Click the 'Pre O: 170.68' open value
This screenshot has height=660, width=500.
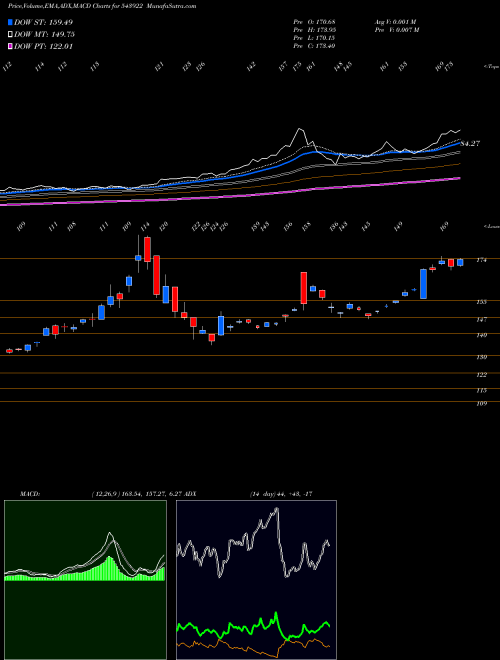point(314,22)
